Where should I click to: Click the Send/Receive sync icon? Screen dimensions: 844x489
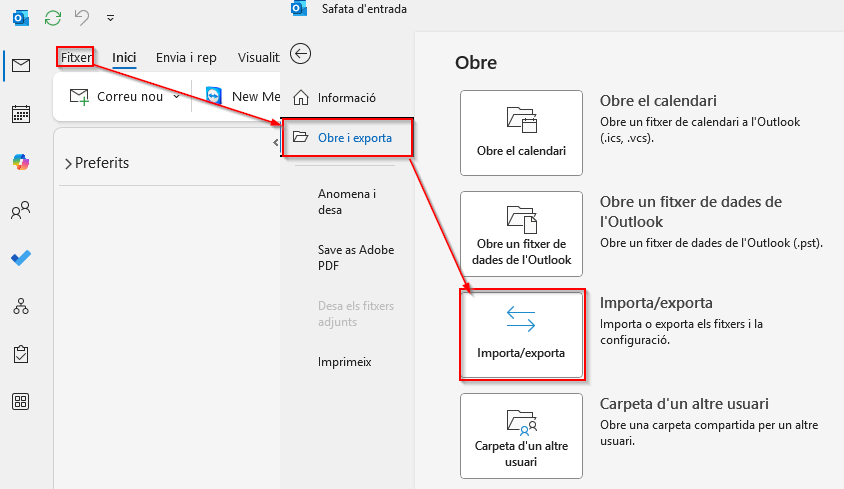pyautogui.click(x=53, y=17)
